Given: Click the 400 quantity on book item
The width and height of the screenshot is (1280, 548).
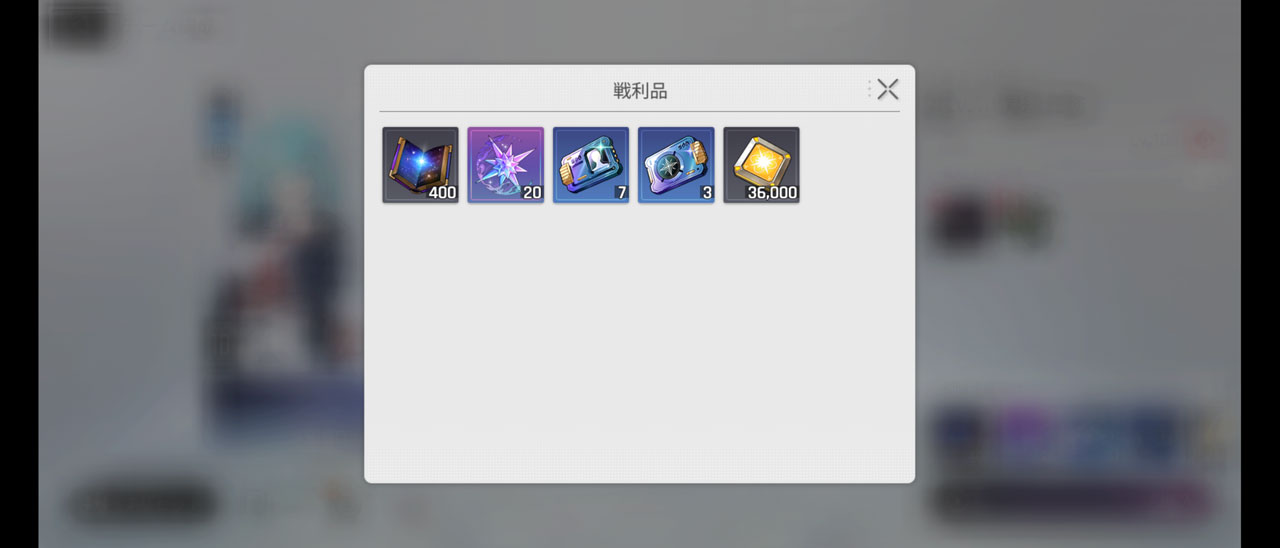Looking at the screenshot, I should click(x=442, y=192).
